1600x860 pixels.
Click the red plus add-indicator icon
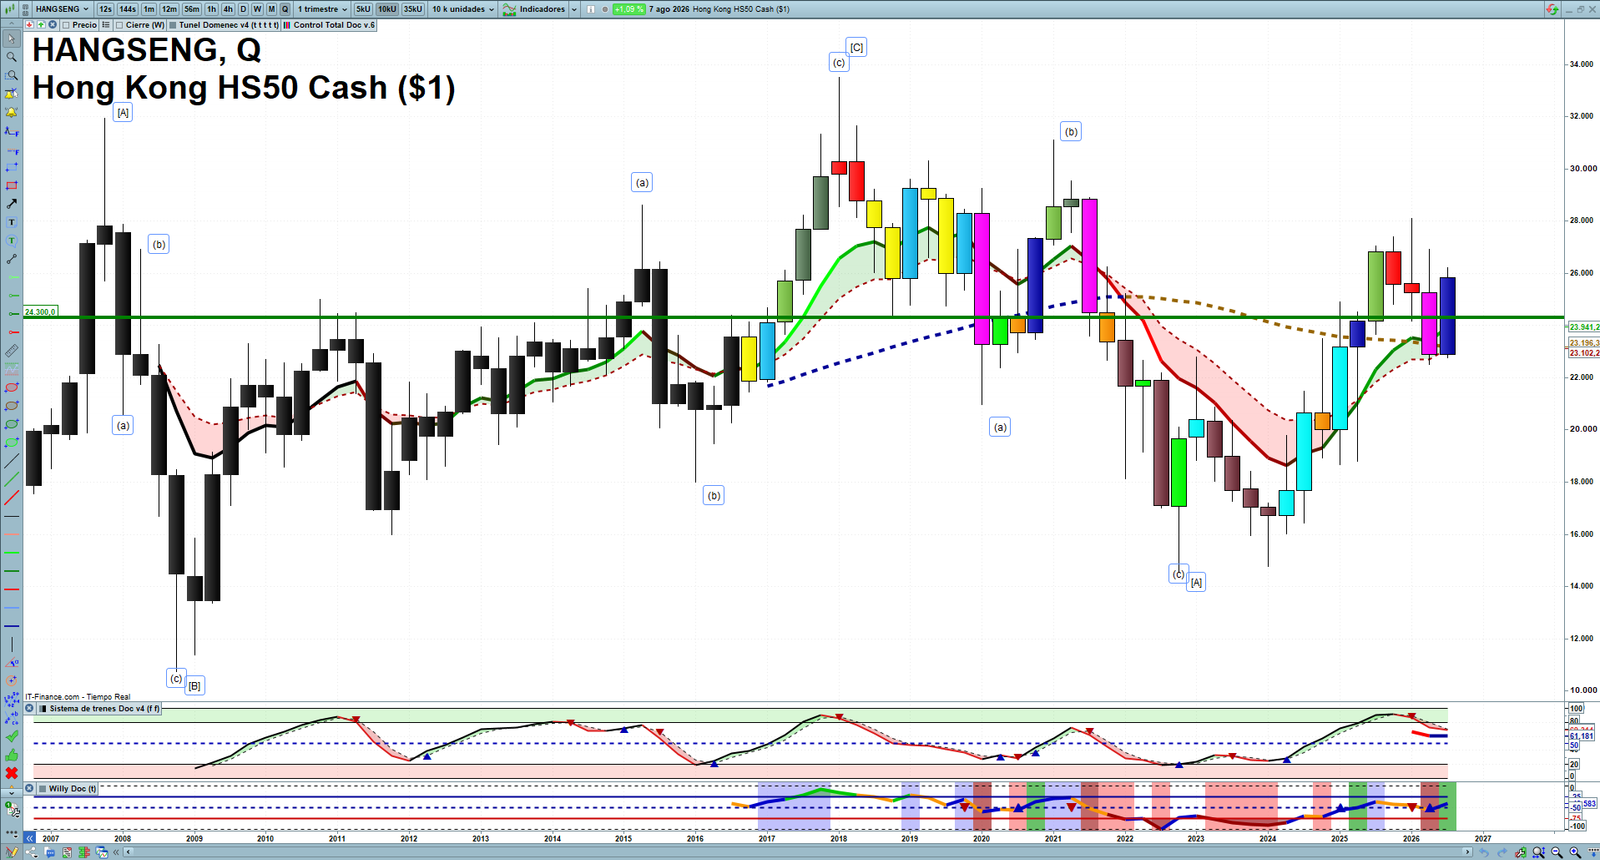click(x=30, y=25)
